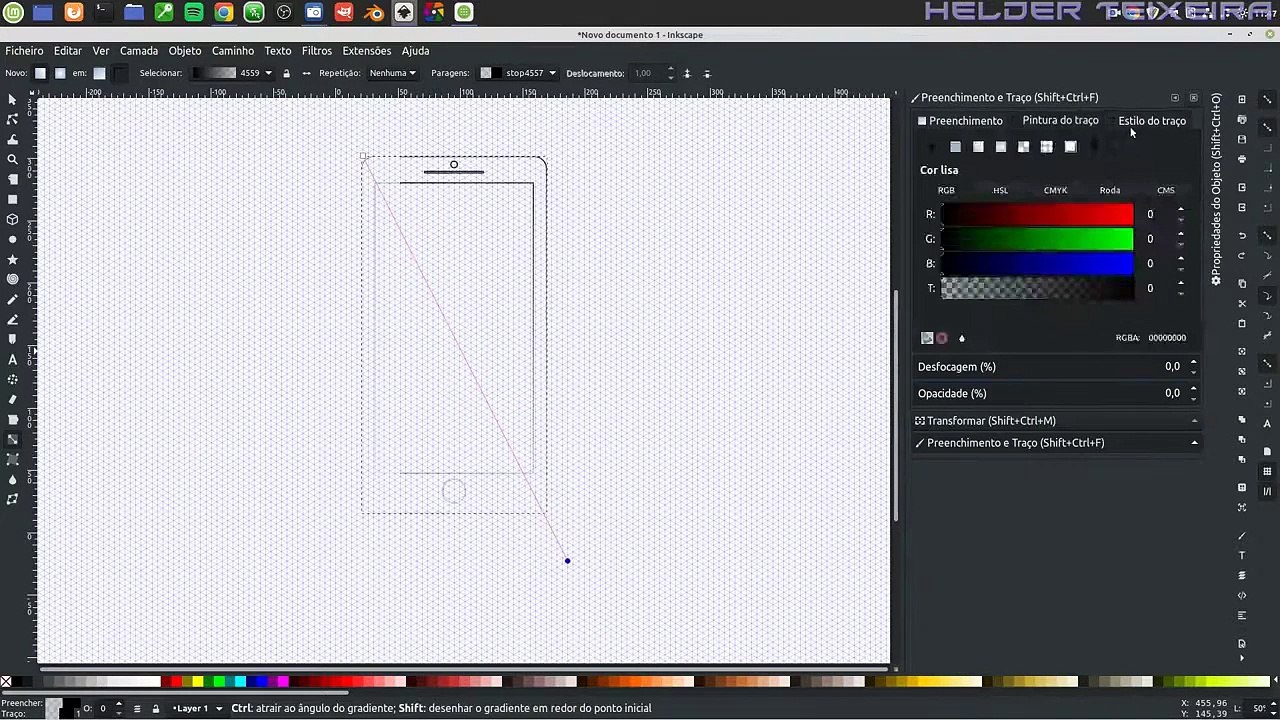The height and width of the screenshot is (720, 1280).
Task: Toggle create gradient in stroke
Action: pyautogui.click(x=119, y=73)
